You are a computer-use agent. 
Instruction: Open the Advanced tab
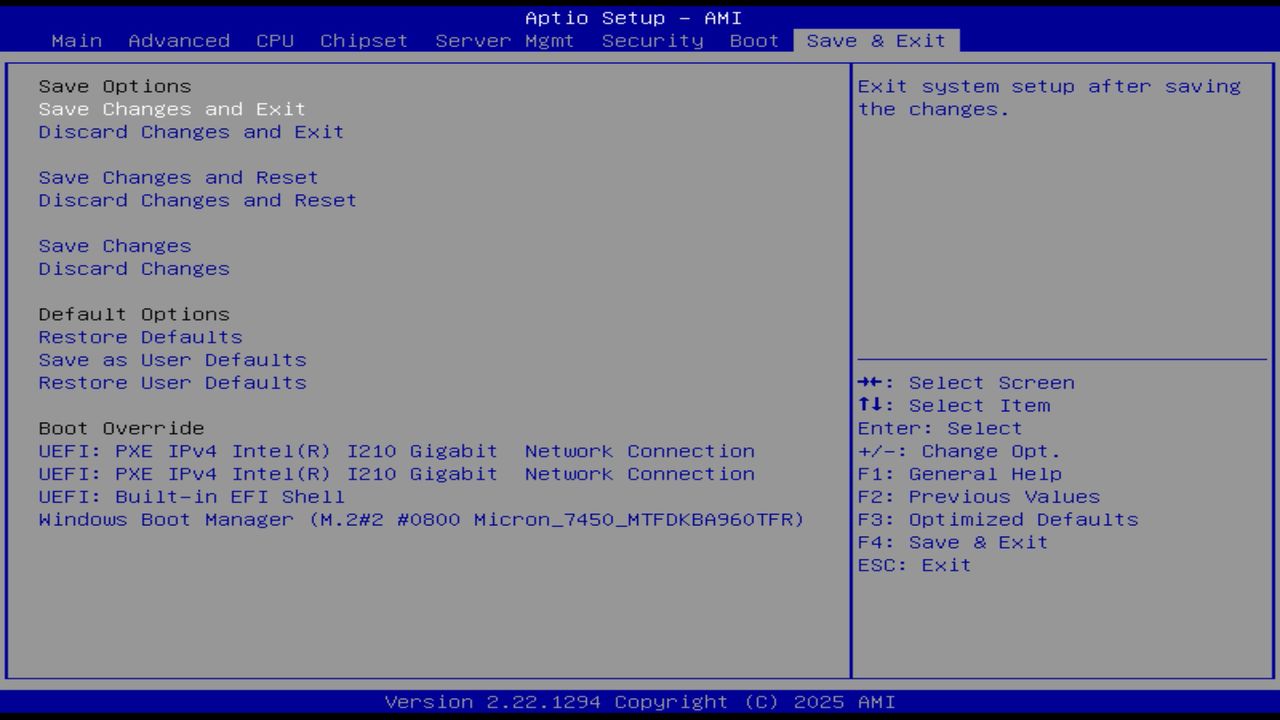(179, 40)
